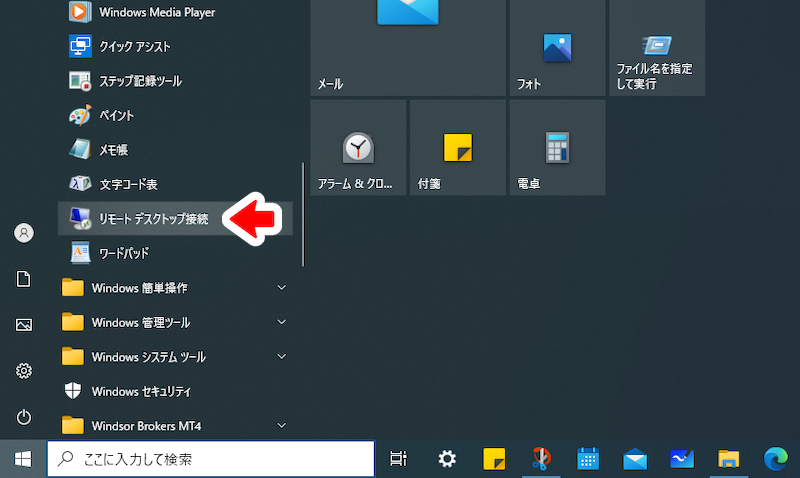The image size is (800, 478).
Task: Launch クイック アシスト app
Action: tap(175, 46)
